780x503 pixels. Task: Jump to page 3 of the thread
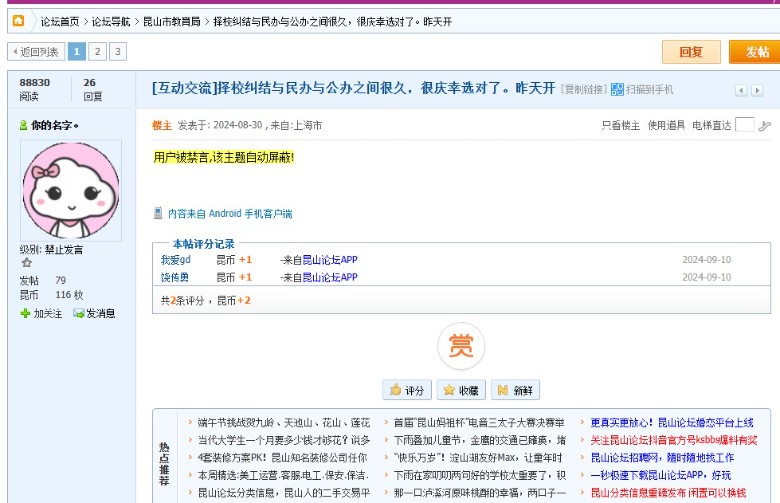(118, 51)
